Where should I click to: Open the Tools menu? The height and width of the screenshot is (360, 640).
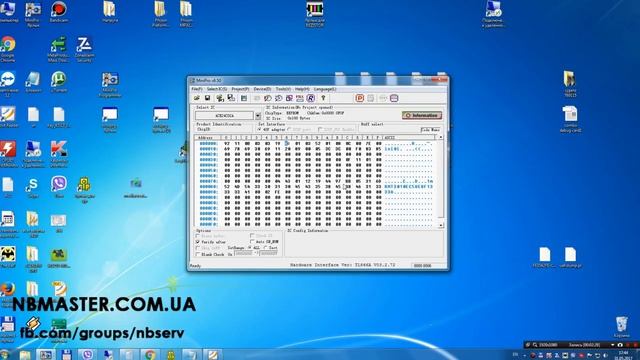point(283,89)
